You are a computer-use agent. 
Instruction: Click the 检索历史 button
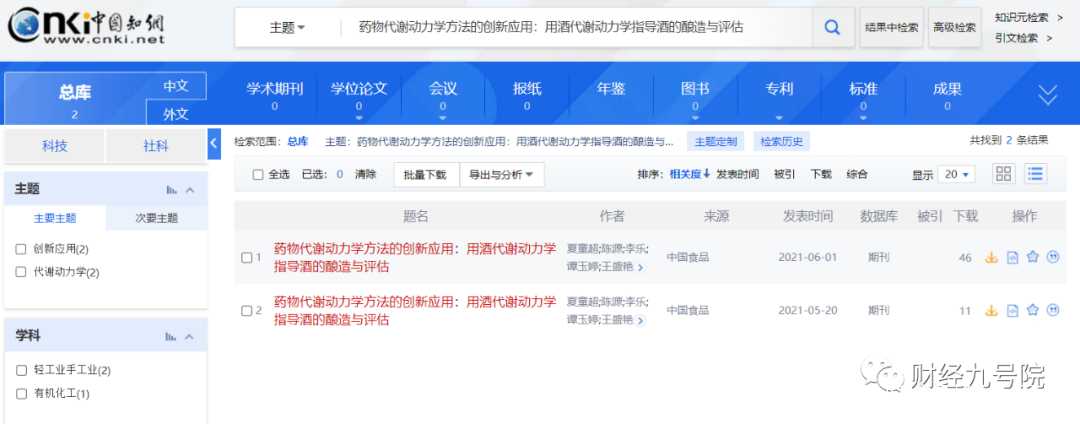[x=782, y=142]
